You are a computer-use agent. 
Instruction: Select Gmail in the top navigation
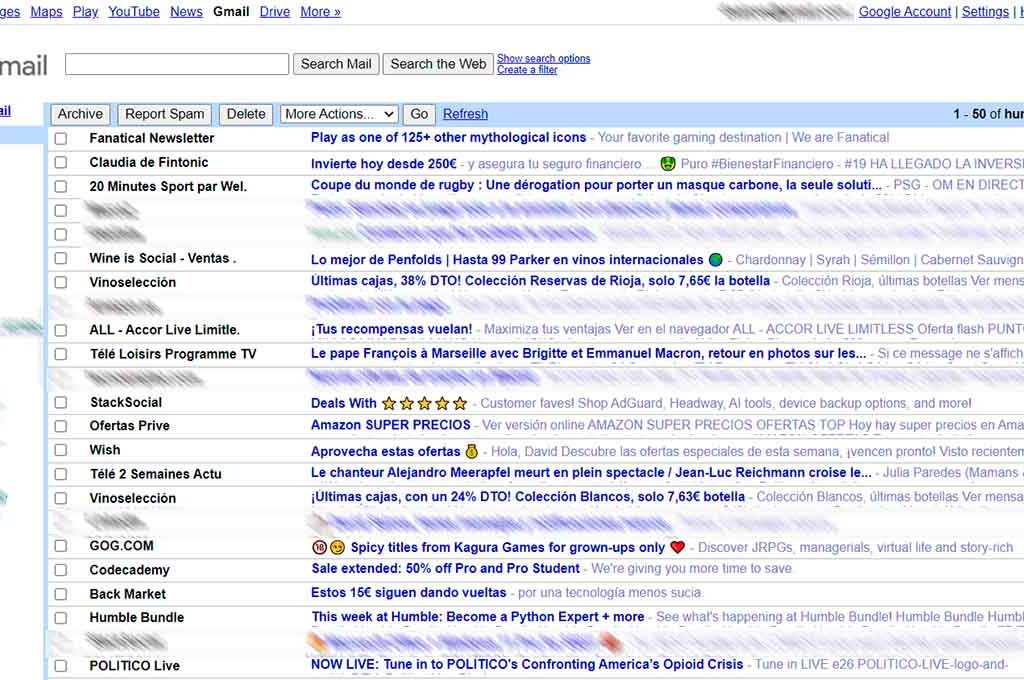231,12
